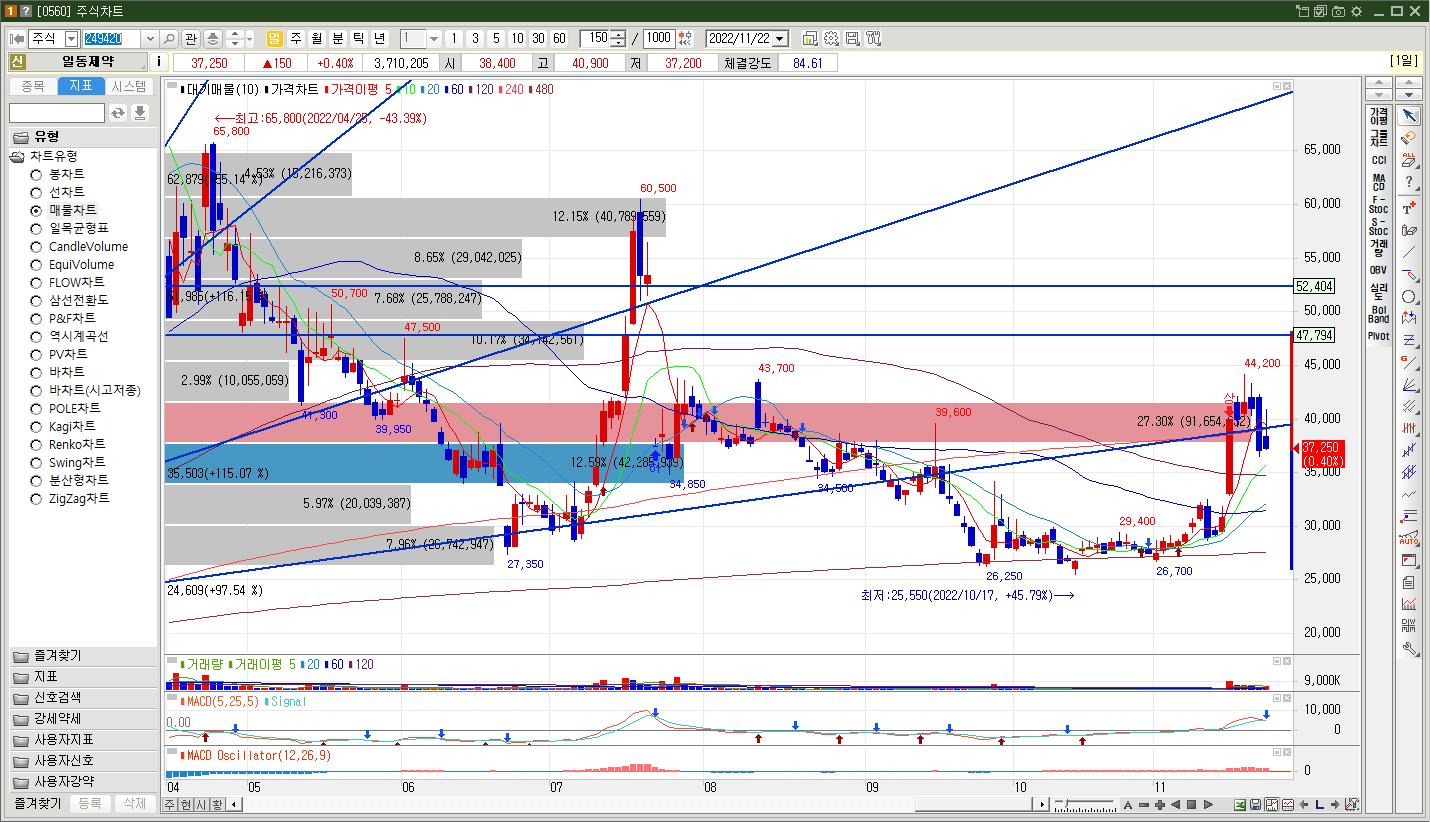1430x822 pixels.
Task: Click the go-to-first arrow at toolbar start
Action: pos(17,38)
